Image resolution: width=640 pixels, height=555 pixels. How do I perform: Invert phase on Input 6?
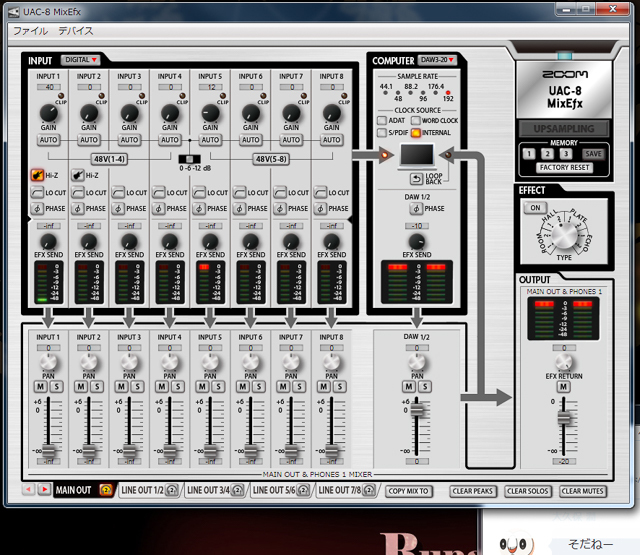239,209
